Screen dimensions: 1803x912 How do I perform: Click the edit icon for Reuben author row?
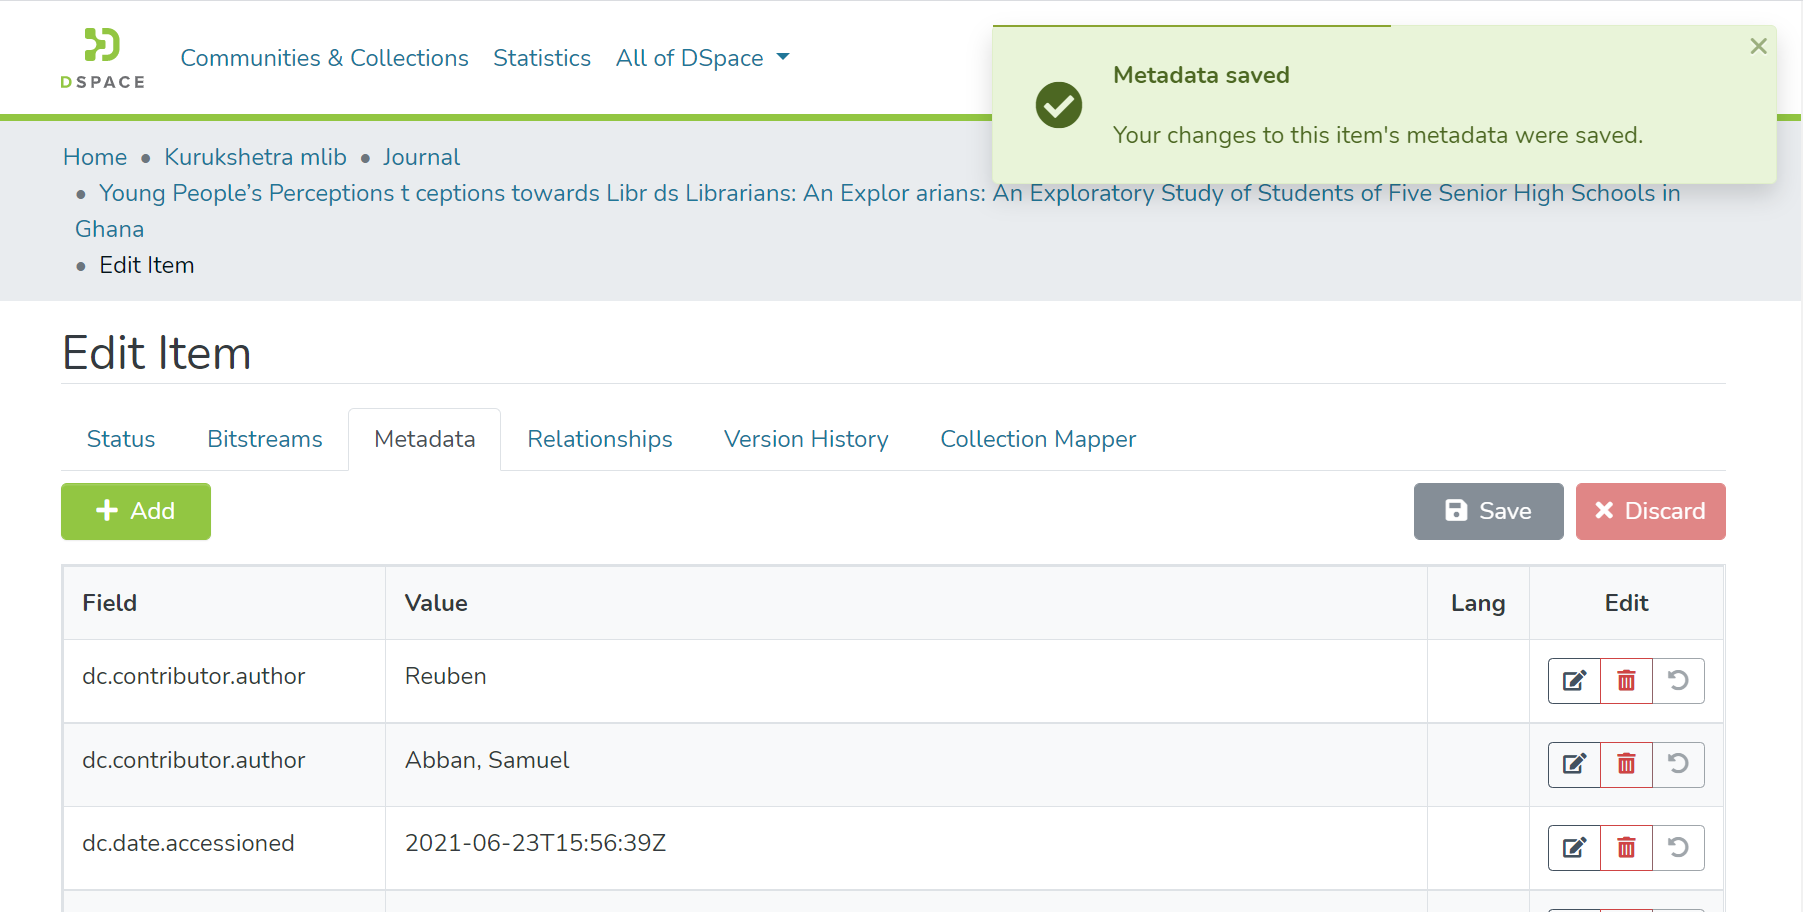click(1574, 681)
